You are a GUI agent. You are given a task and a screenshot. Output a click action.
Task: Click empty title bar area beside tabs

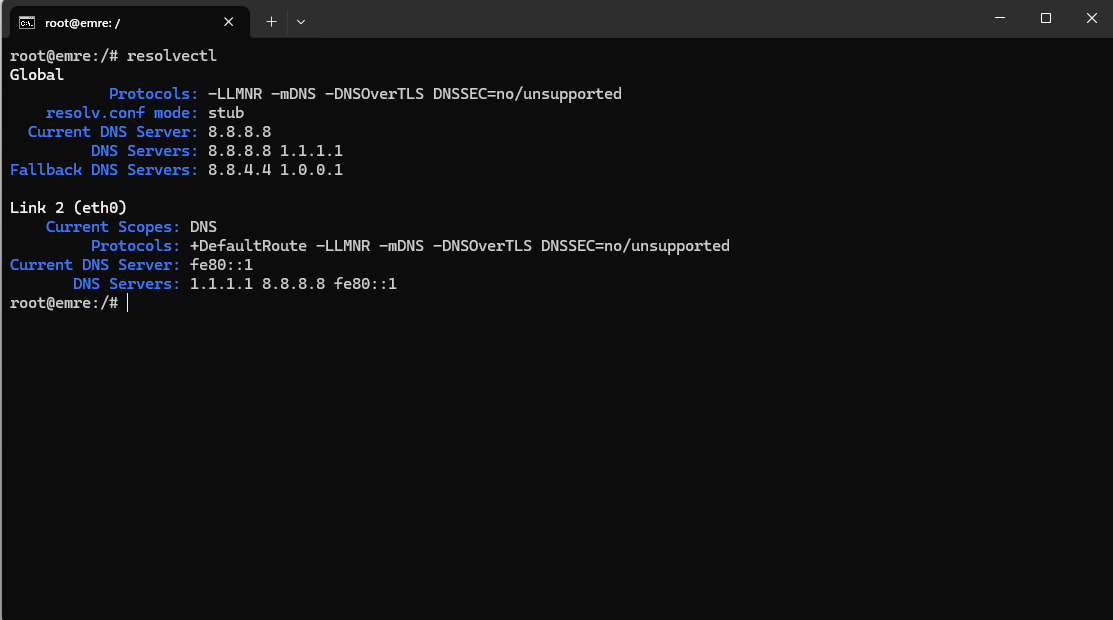click(639, 20)
